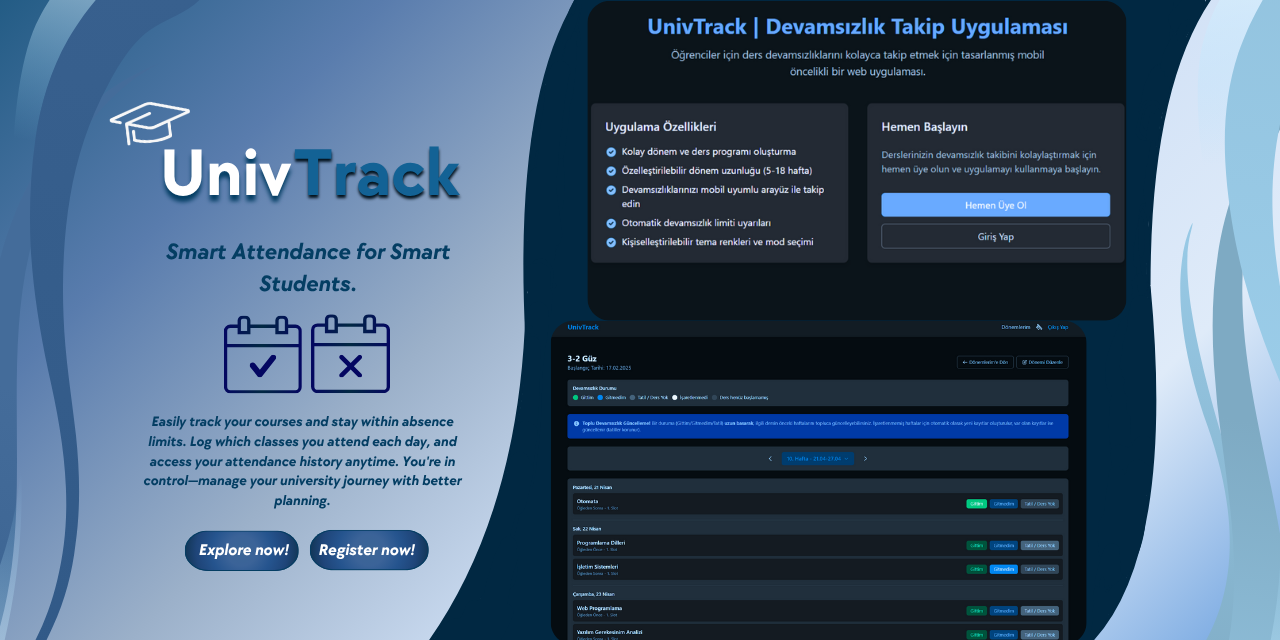The image size is (1280, 640).
Task: Set İşletim Sistemleri to Tatil / Ders Yok
Action: pyautogui.click(x=1040, y=569)
